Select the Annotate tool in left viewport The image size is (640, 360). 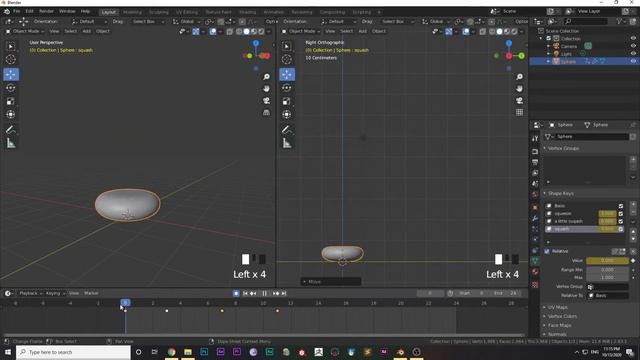point(11,130)
